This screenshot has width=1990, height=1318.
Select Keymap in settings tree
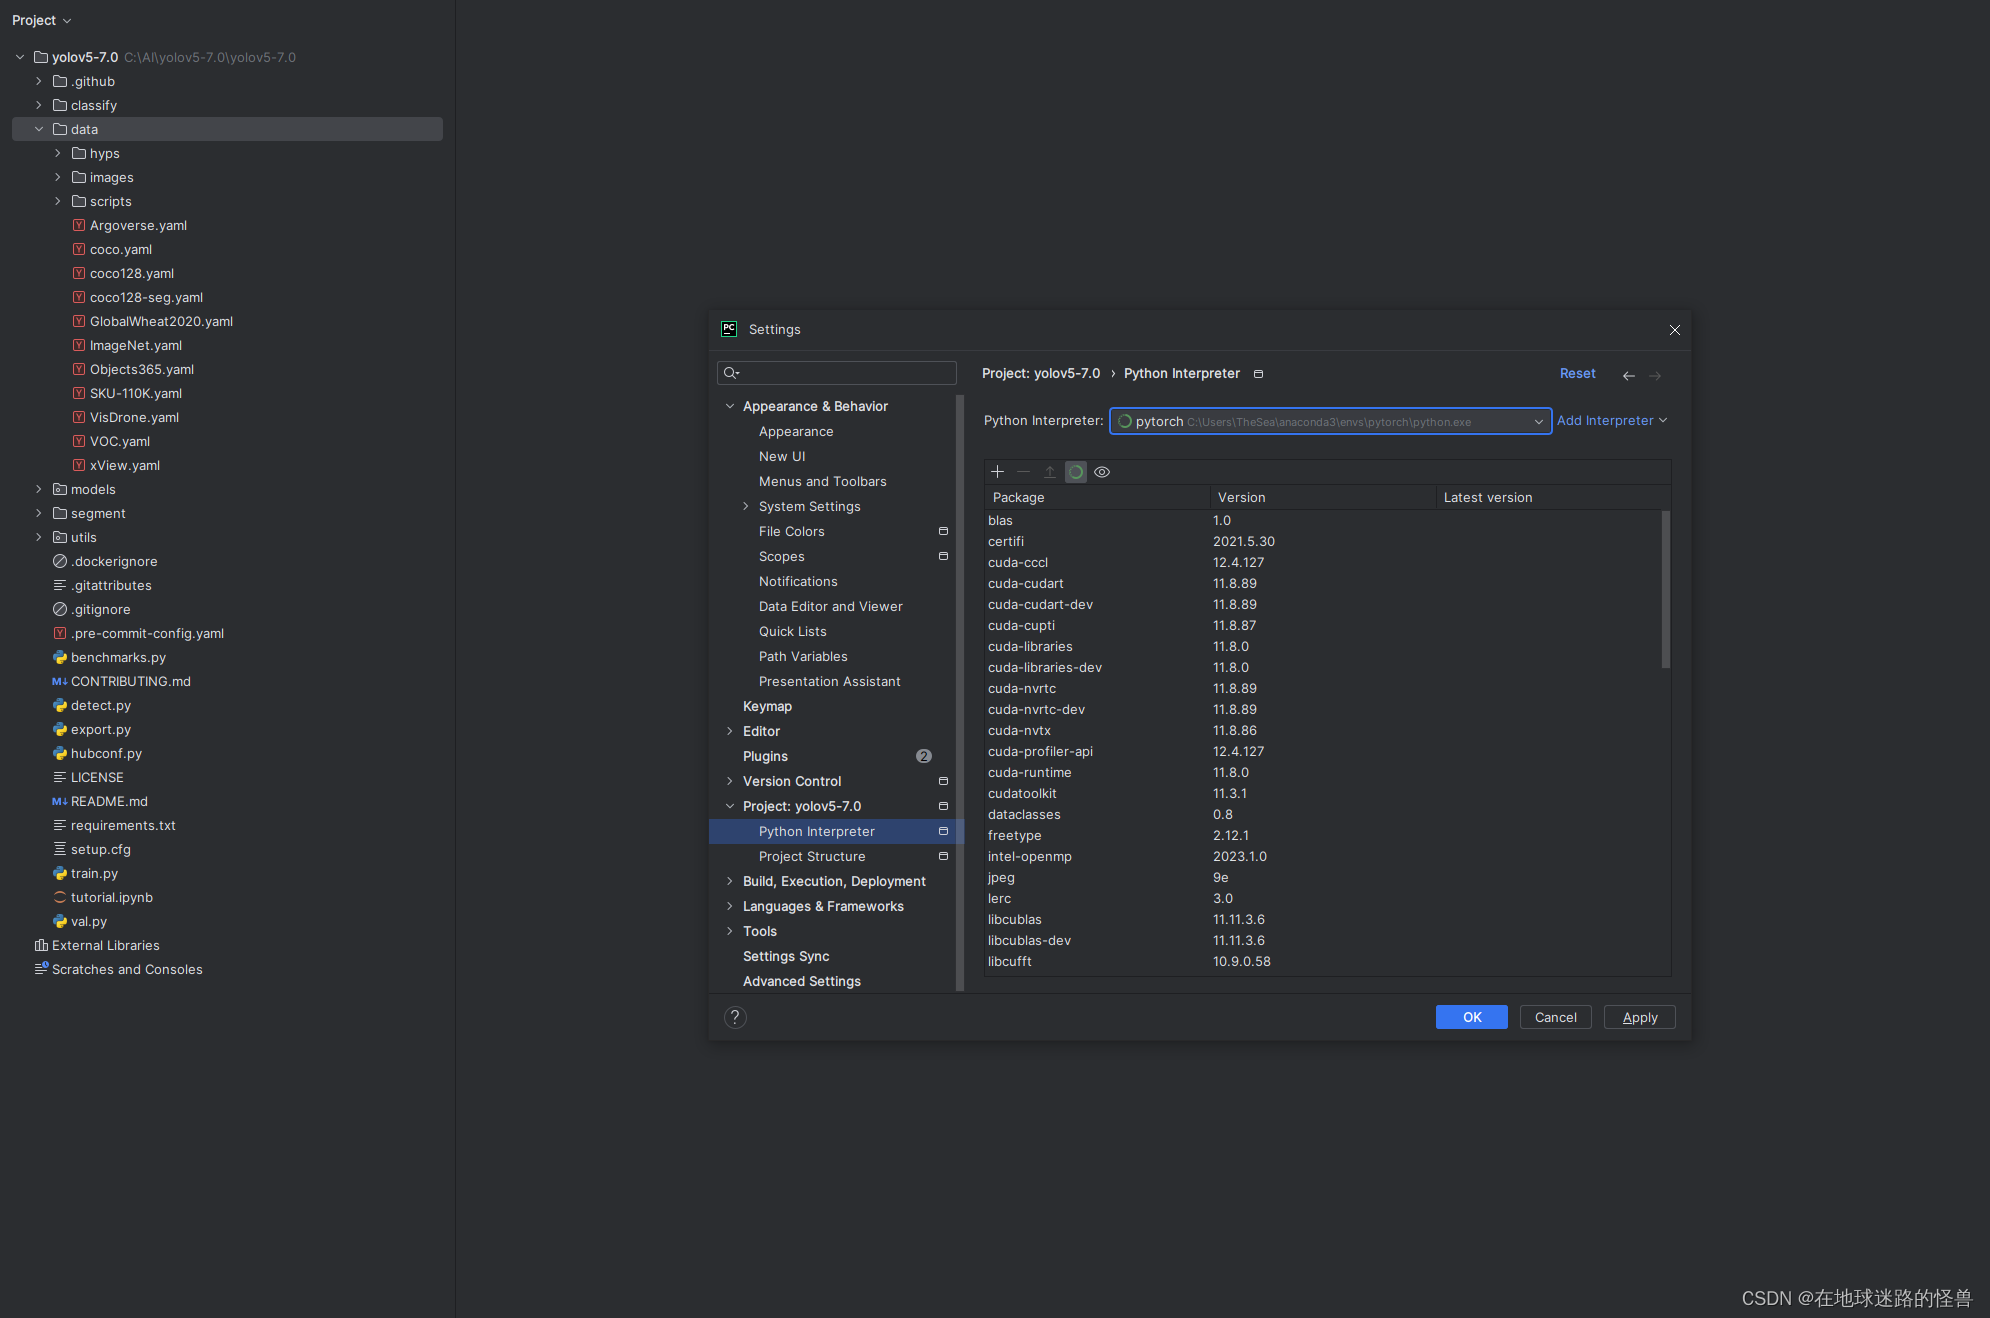(767, 706)
